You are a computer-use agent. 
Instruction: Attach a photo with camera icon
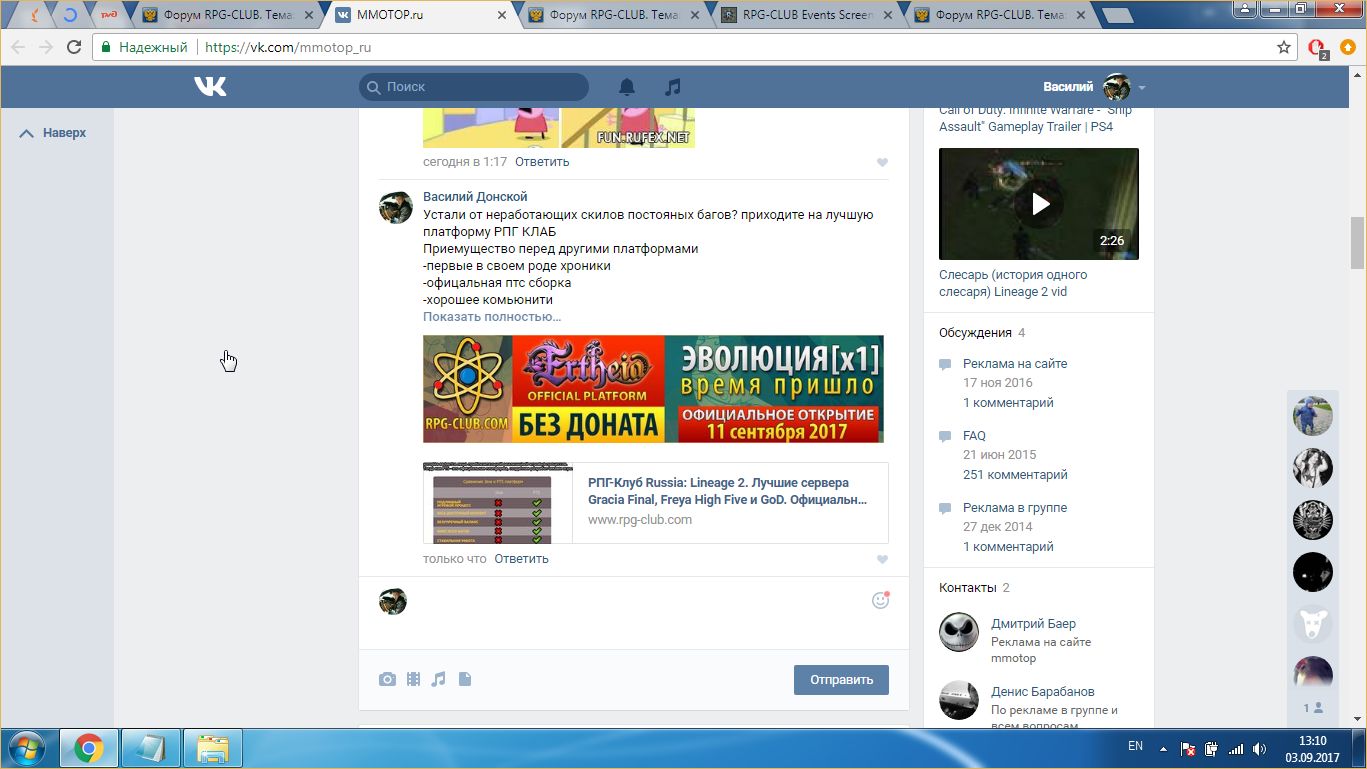point(387,679)
